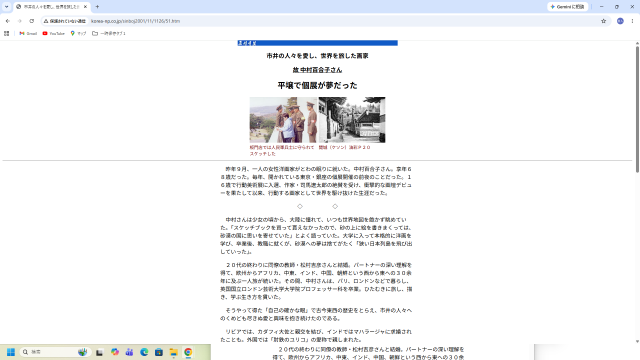Open the tab search dropdown arrow
Viewport: 640px width, 360px height.
point(7,7)
